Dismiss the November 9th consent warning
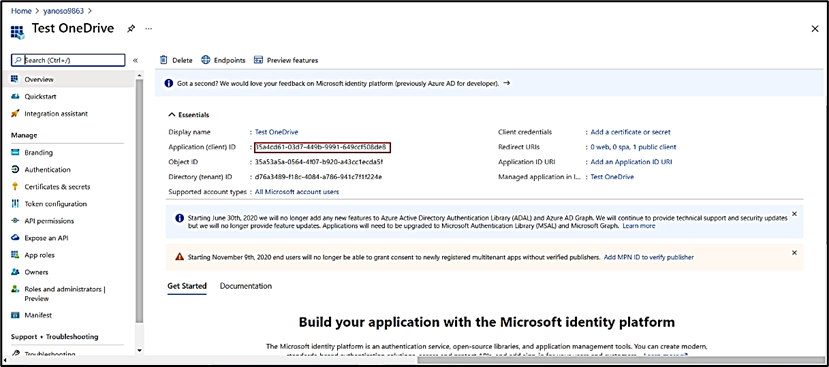829x367 pixels. pos(794,253)
